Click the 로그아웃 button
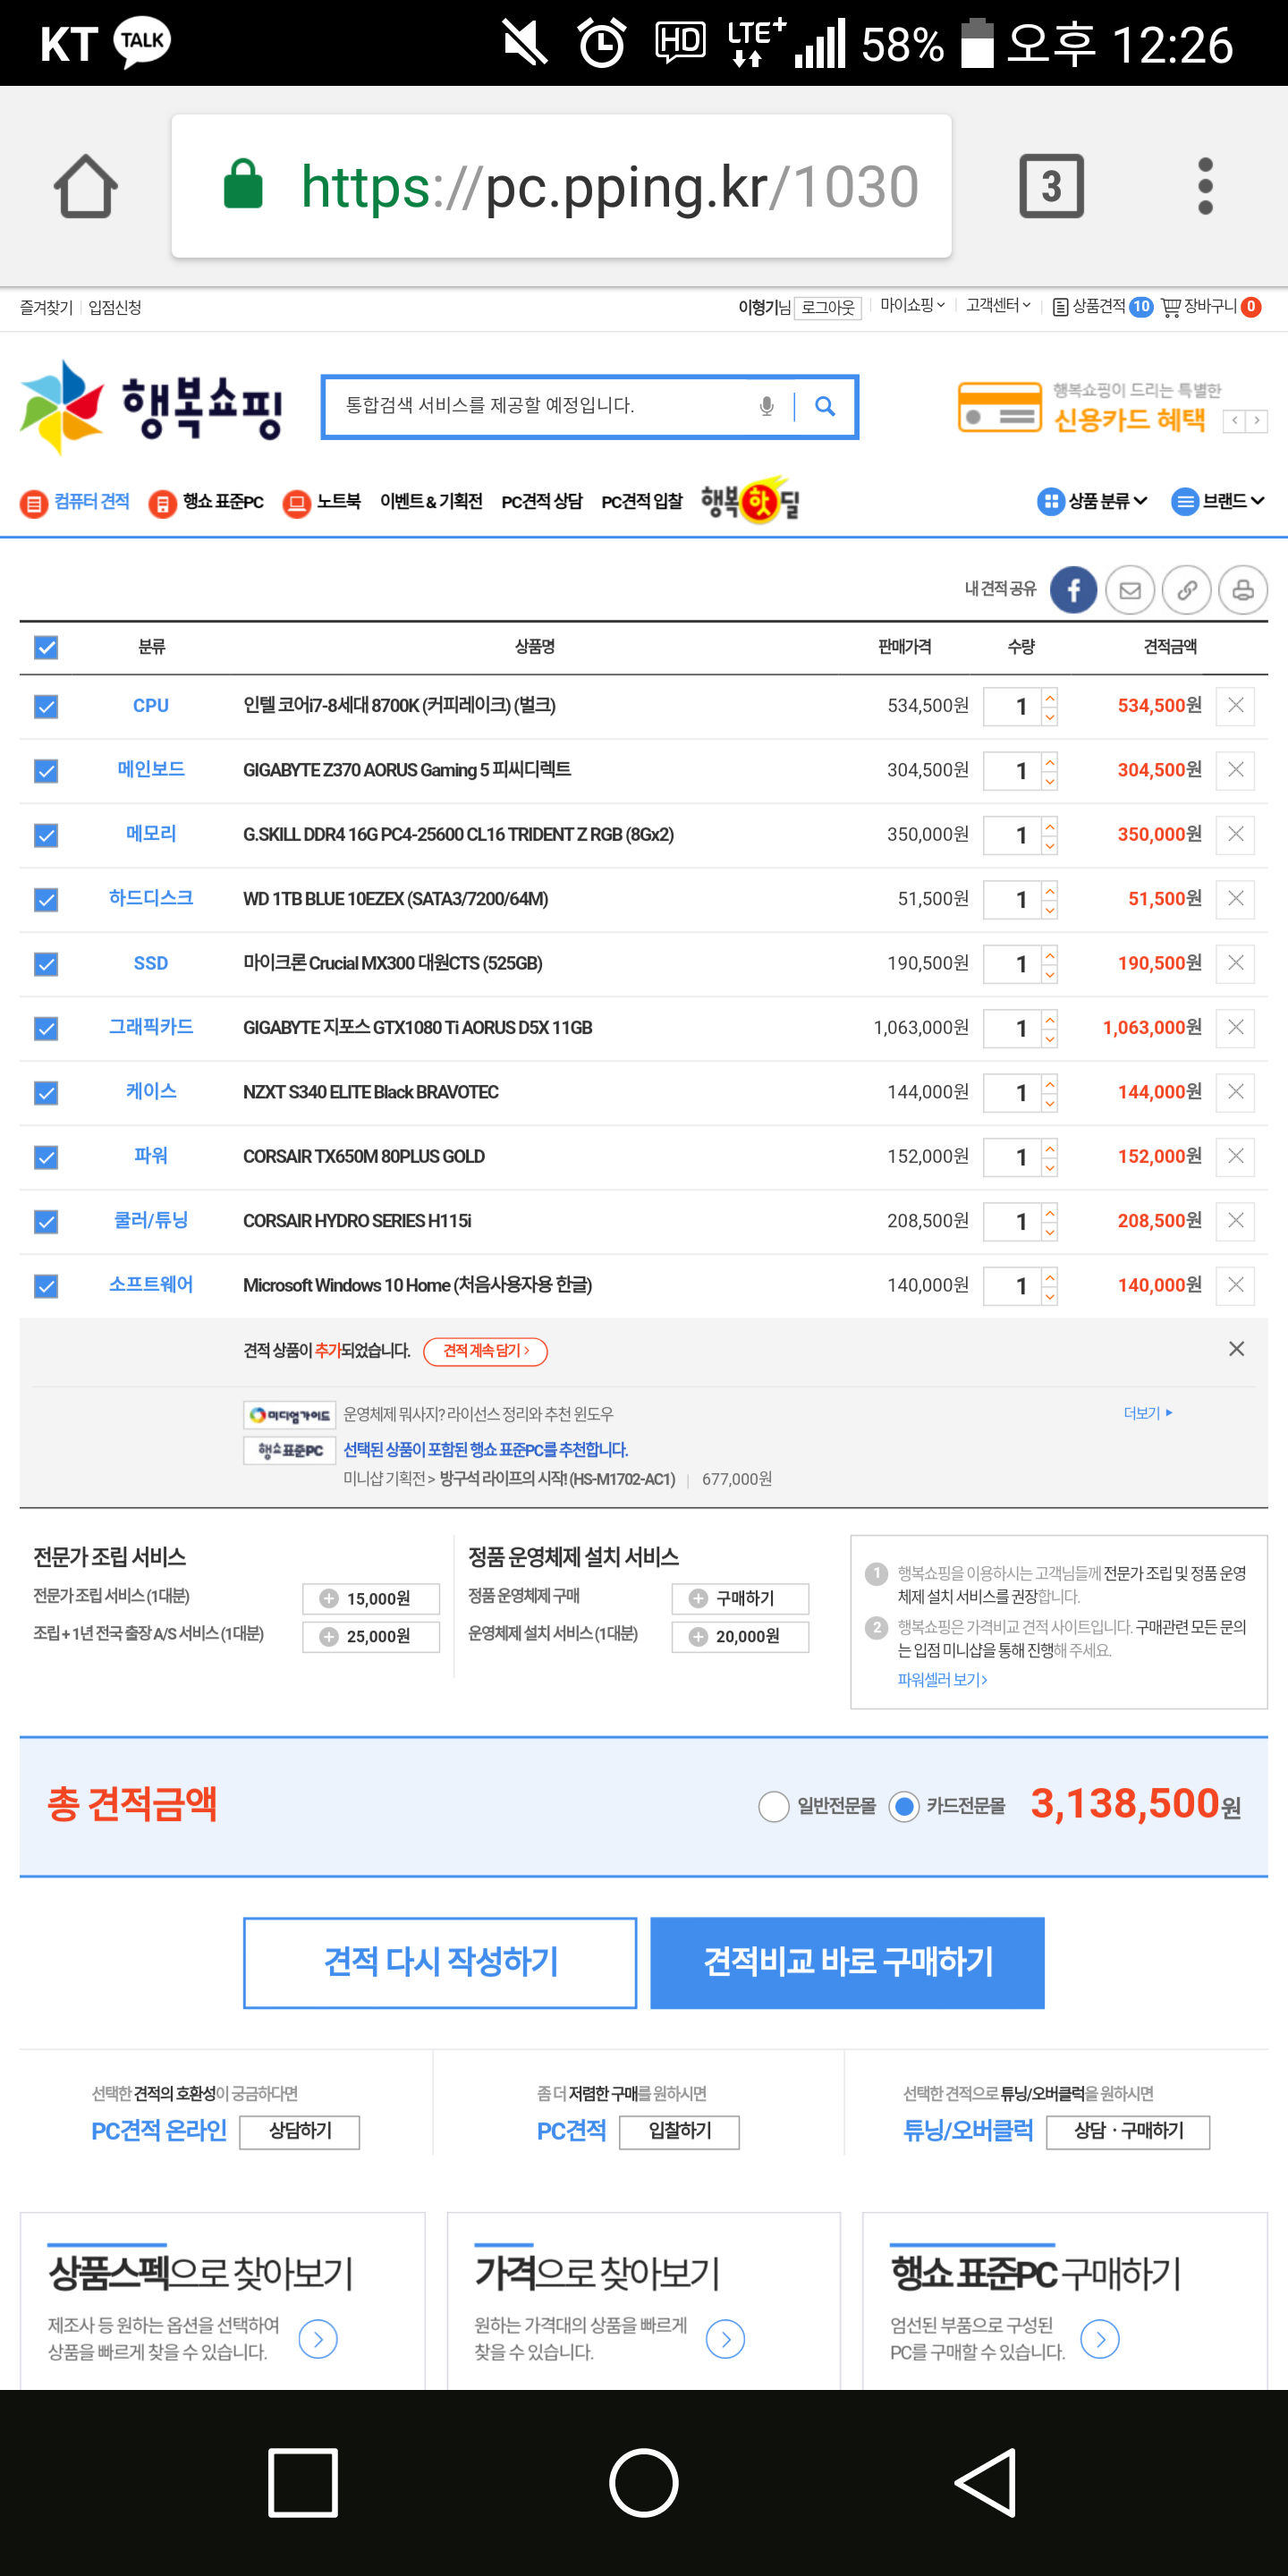 click(x=828, y=307)
